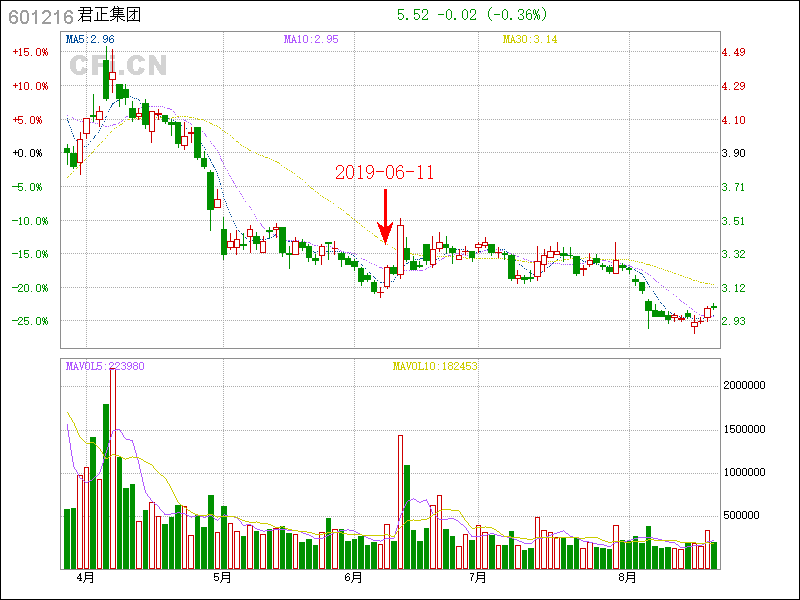Click the 4.49 price axis label
This screenshot has height=600, width=800.
coord(734,52)
